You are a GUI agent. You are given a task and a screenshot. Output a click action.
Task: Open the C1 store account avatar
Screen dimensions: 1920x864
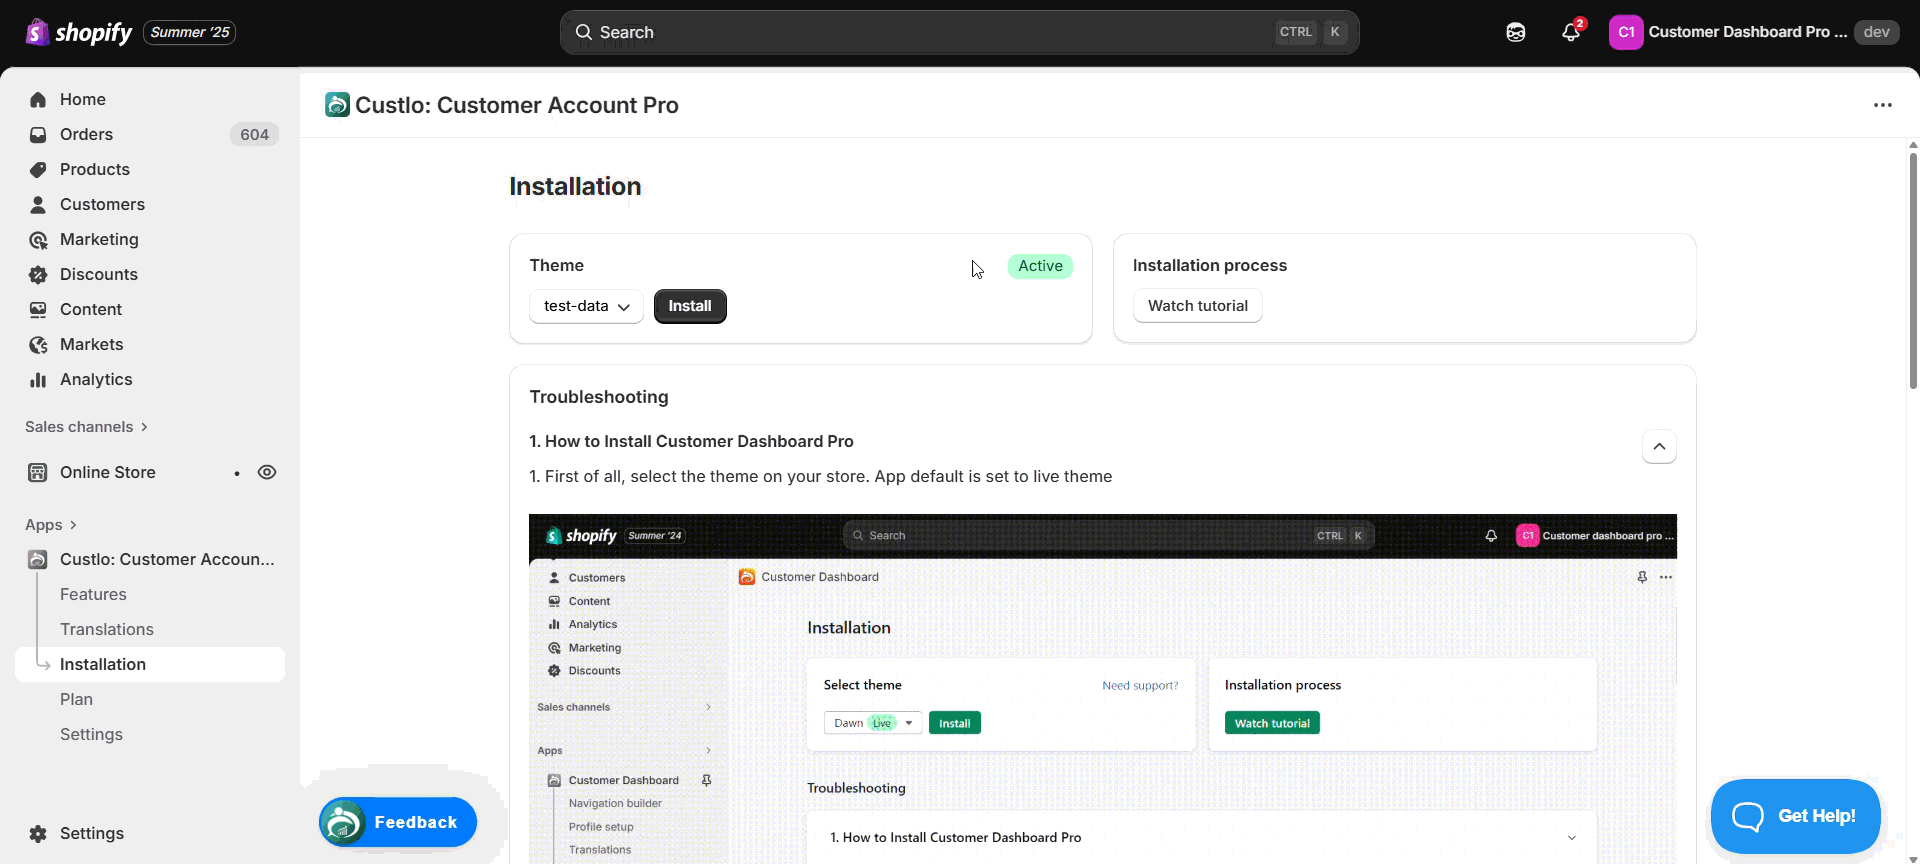(1626, 32)
